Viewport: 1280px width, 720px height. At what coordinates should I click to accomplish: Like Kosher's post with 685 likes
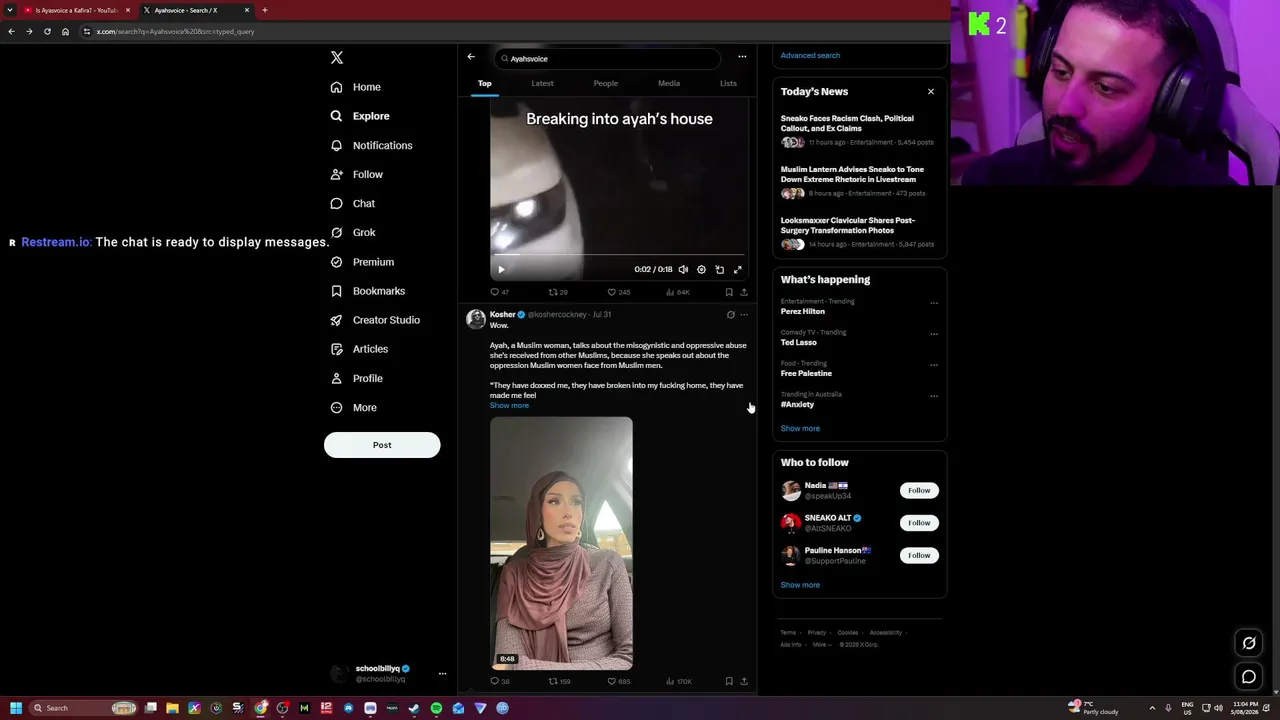619,681
